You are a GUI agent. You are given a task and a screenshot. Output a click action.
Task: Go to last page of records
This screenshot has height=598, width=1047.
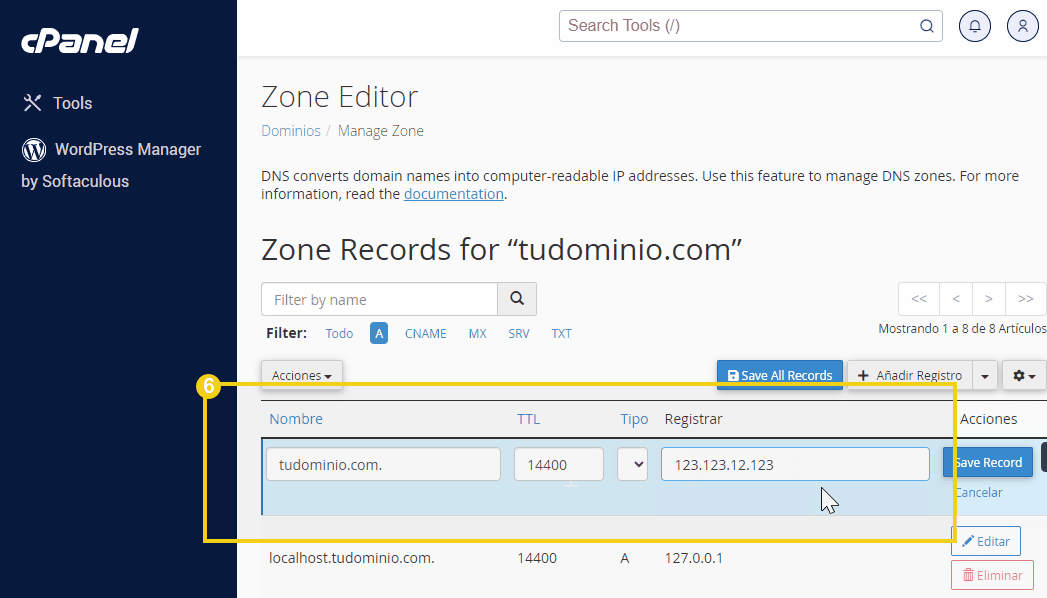click(x=1026, y=299)
